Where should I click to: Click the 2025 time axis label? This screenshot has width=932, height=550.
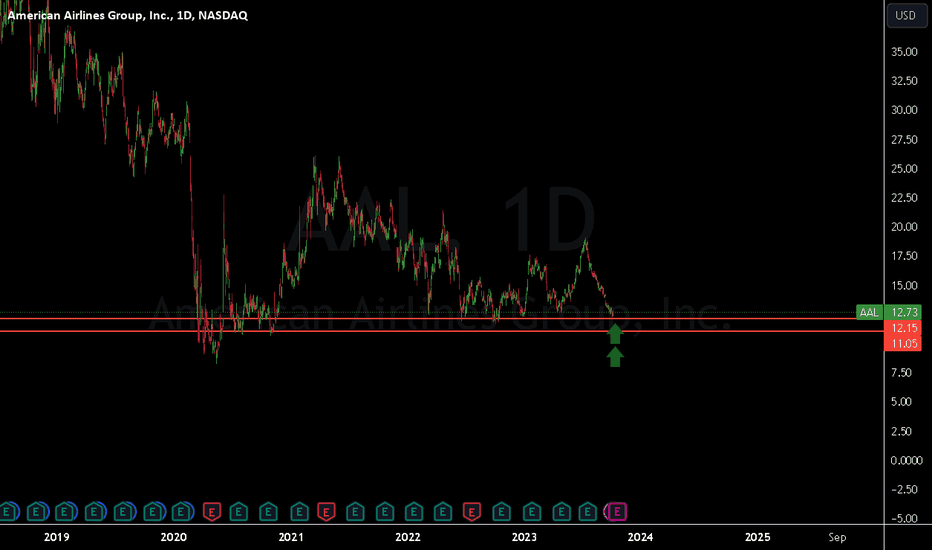(x=758, y=537)
